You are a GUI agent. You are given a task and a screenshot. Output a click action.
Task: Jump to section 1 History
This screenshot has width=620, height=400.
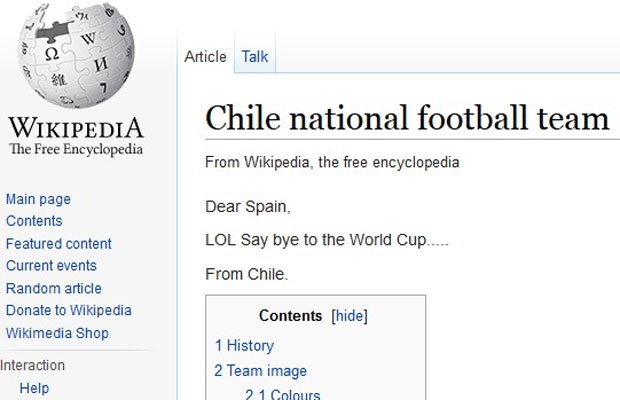(244, 345)
